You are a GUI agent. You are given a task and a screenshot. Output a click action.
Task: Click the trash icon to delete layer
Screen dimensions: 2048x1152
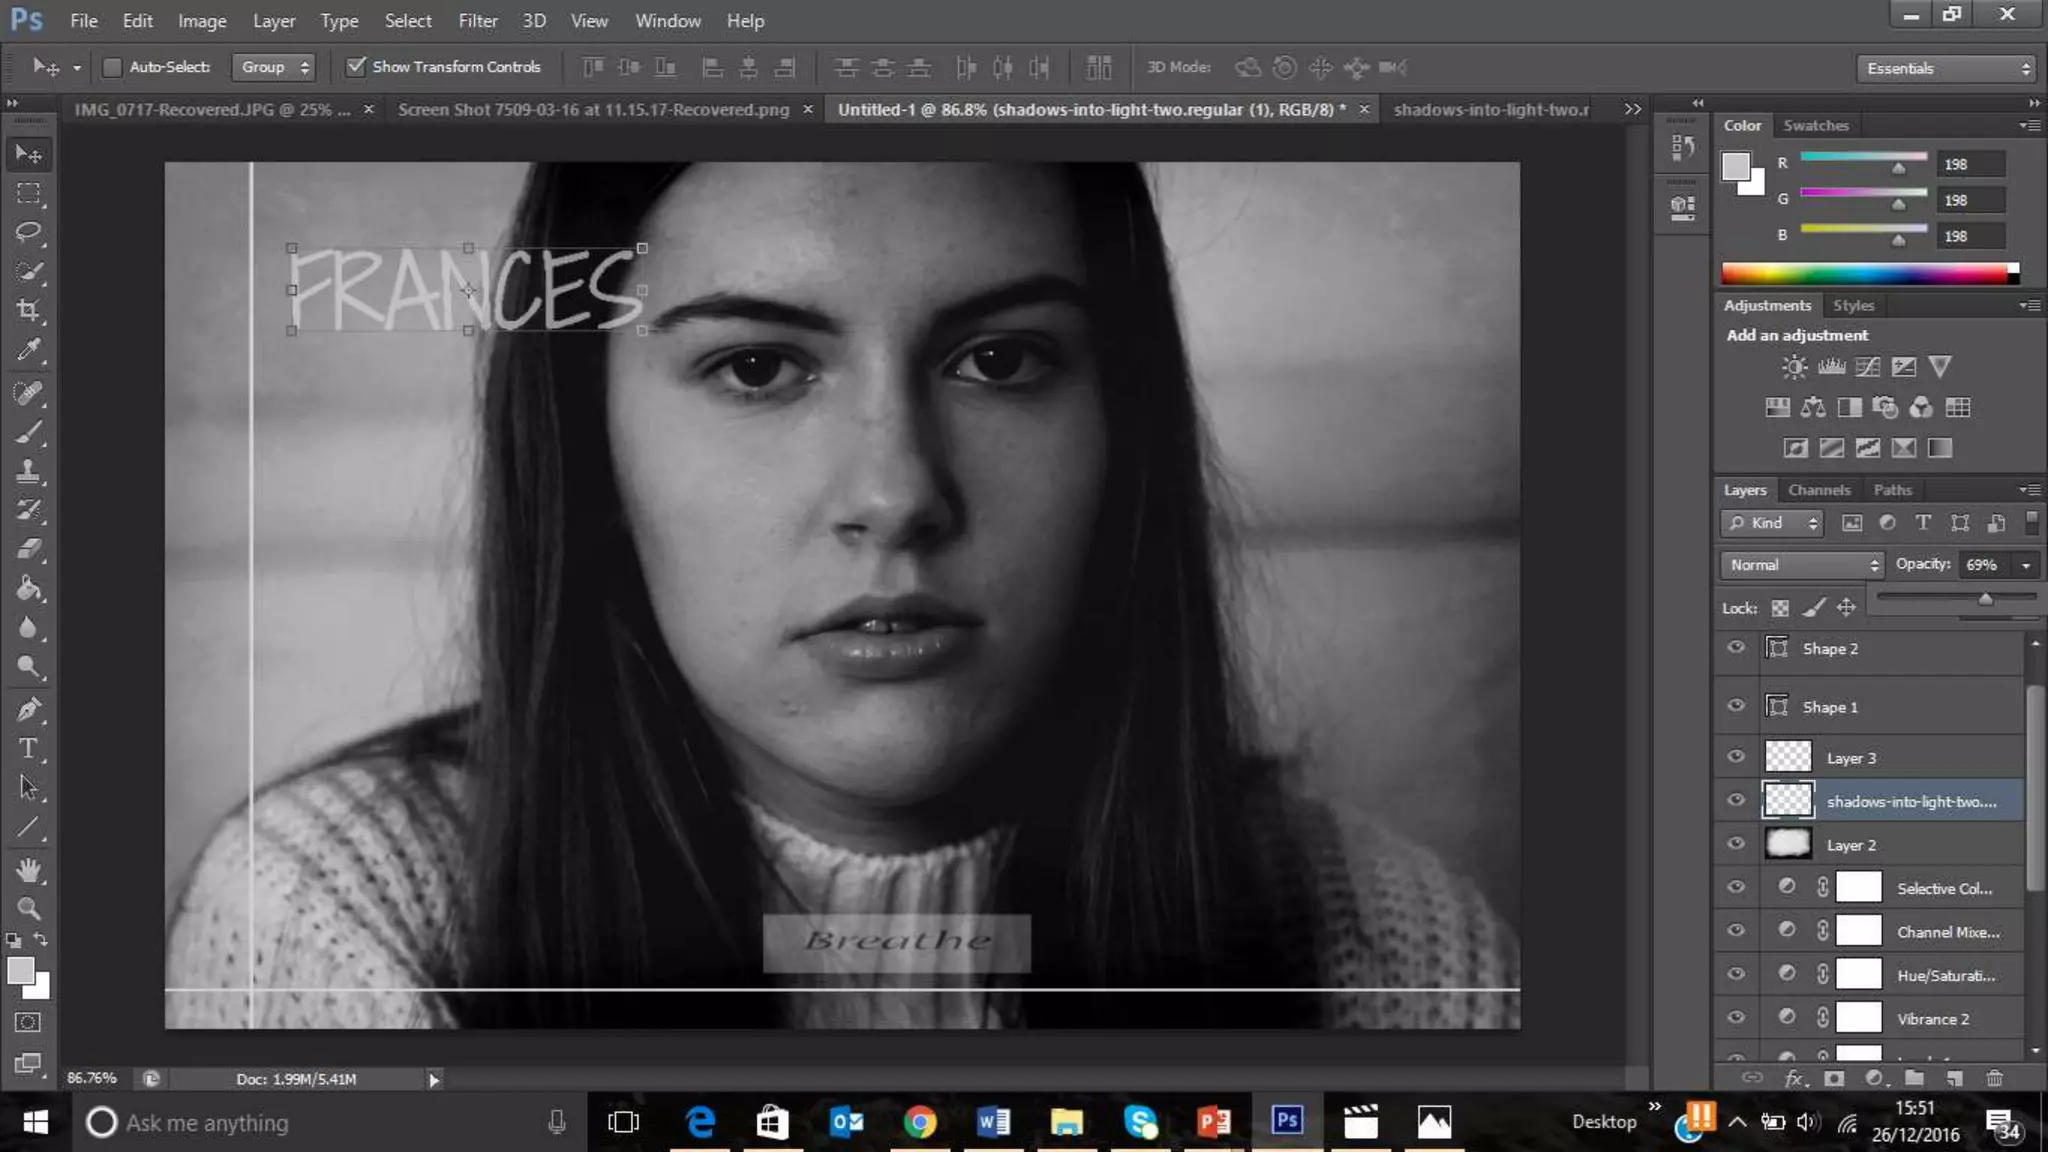click(1994, 1078)
